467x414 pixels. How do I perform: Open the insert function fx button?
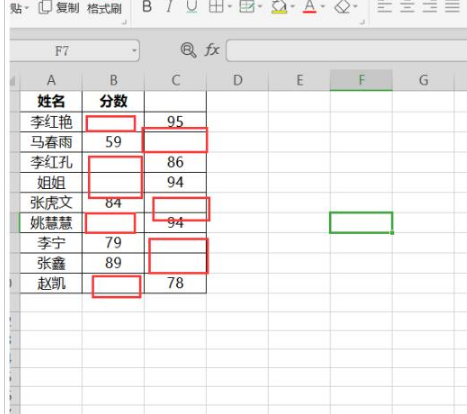[x=212, y=50]
